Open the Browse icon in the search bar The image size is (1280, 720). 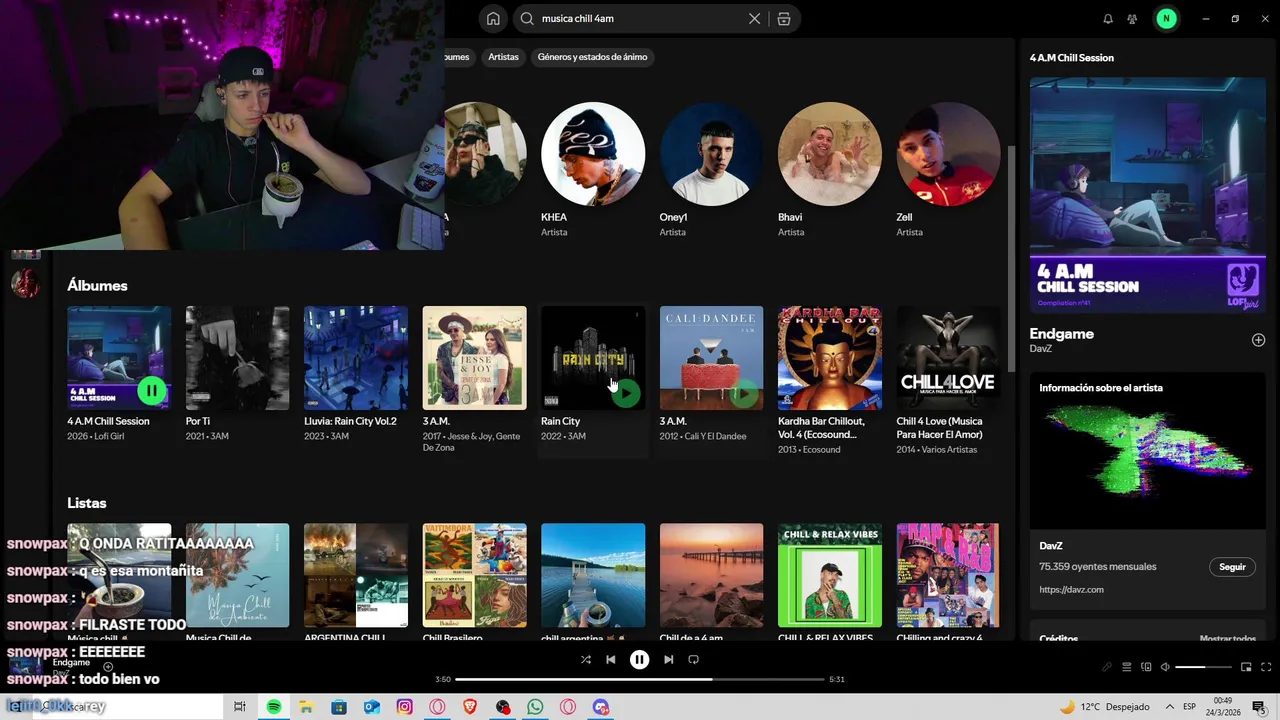[784, 18]
